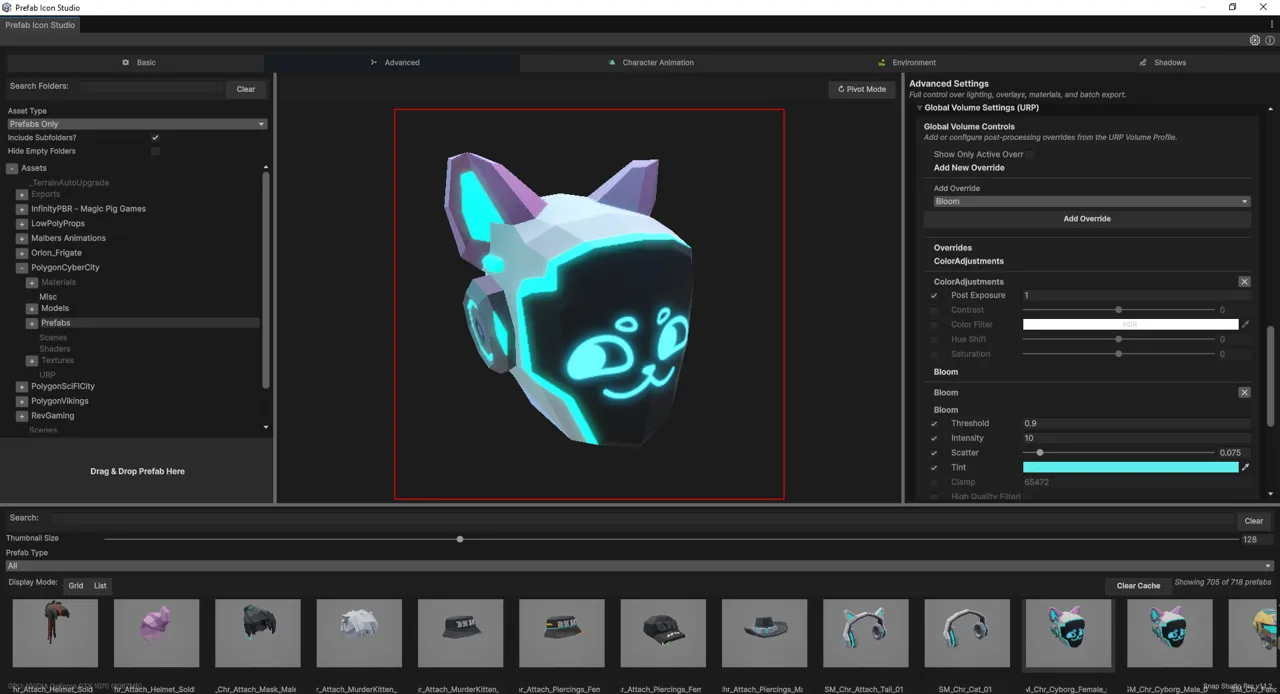The width and height of the screenshot is (1280, 694).
Task: Collapse Global Volume Settings (URP) section
Action: click(919, 108)
